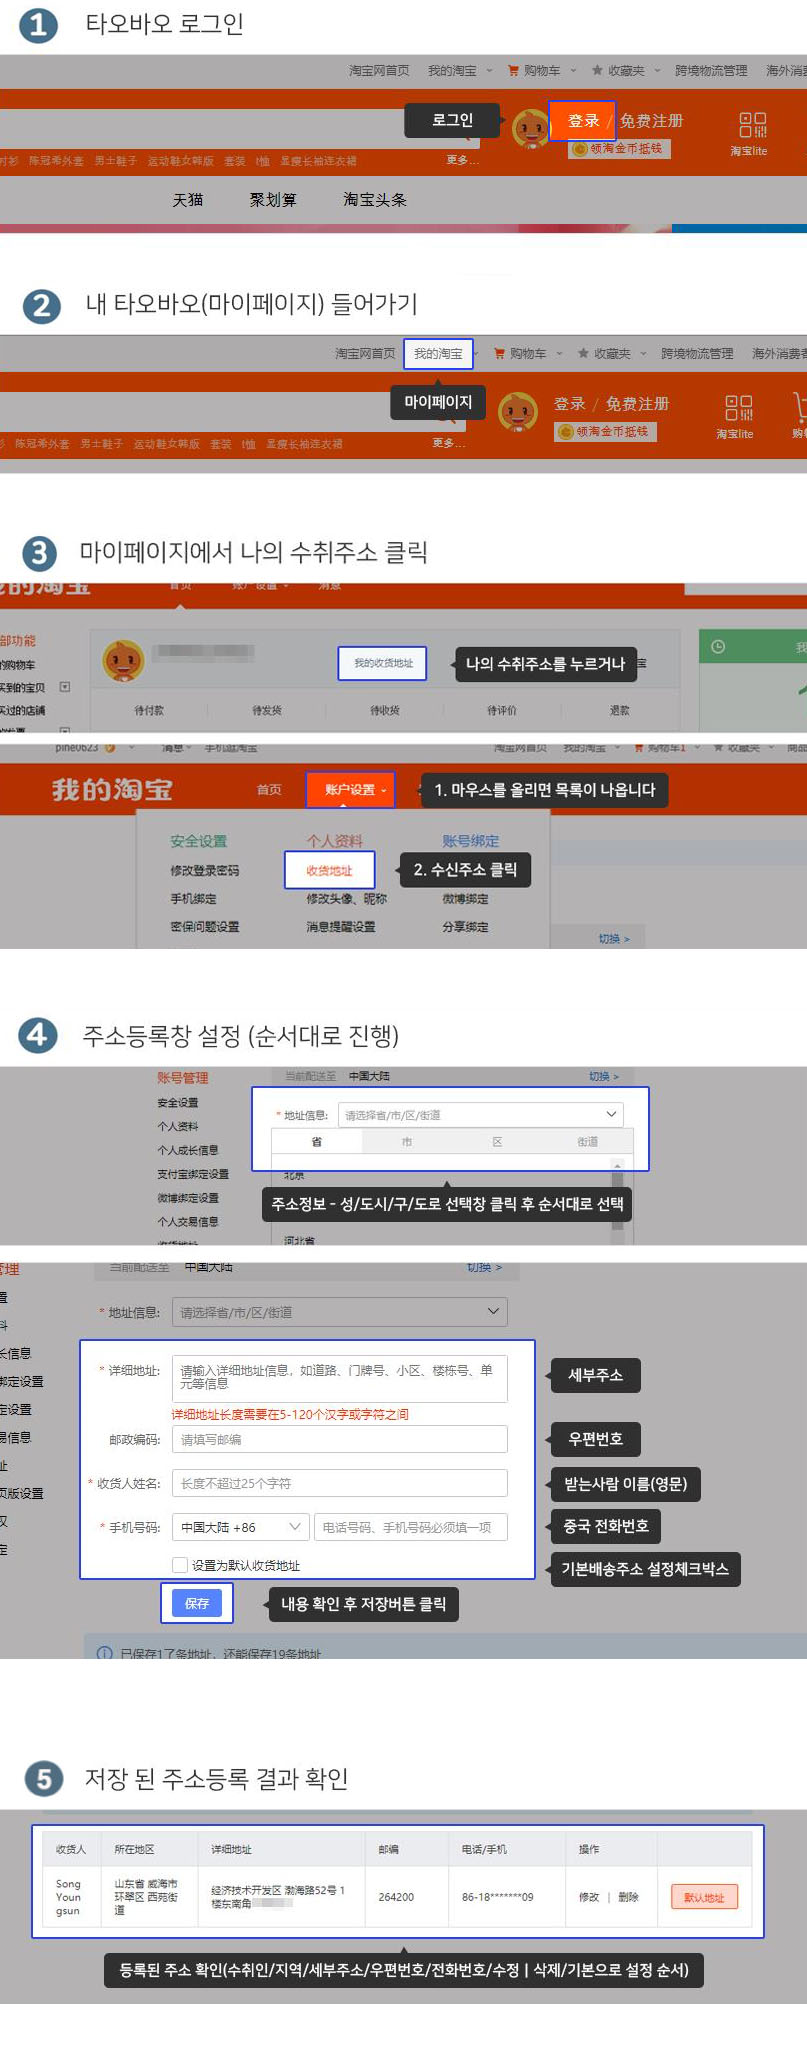Screen dimensions: 807x2056
Task: Open the 聚划算 tab
Action: pyautogui.click(x=273, y=200)
